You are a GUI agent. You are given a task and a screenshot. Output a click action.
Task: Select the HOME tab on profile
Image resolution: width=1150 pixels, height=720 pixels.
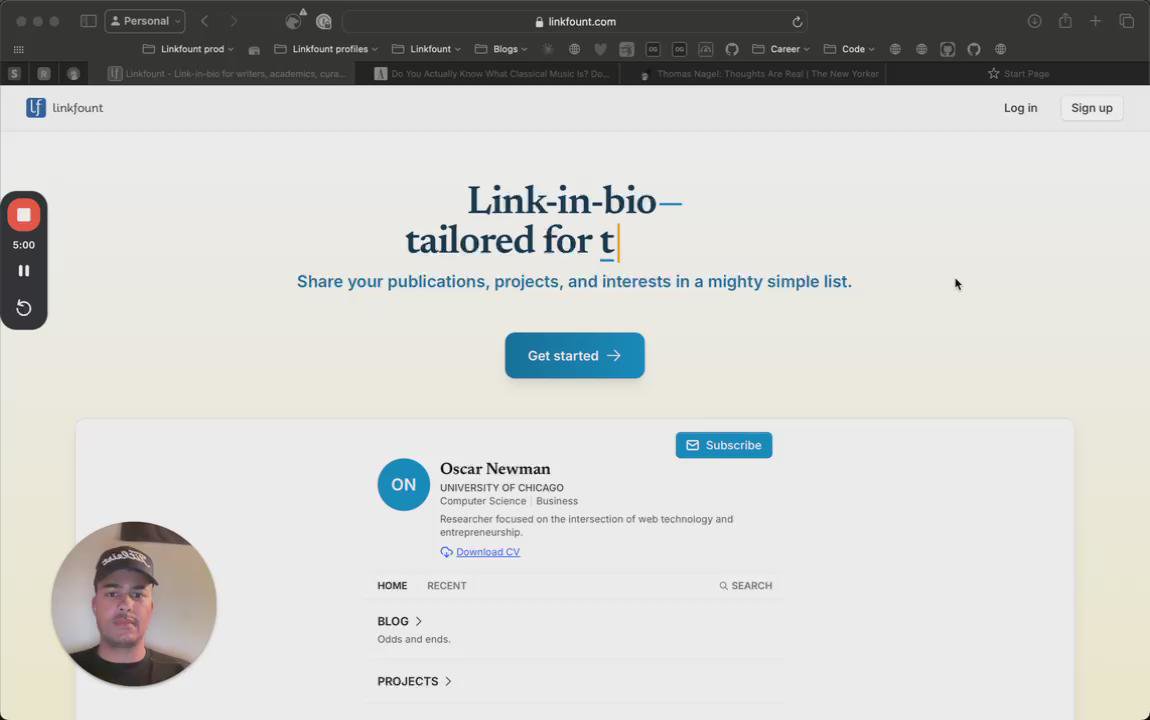(392, 586)
